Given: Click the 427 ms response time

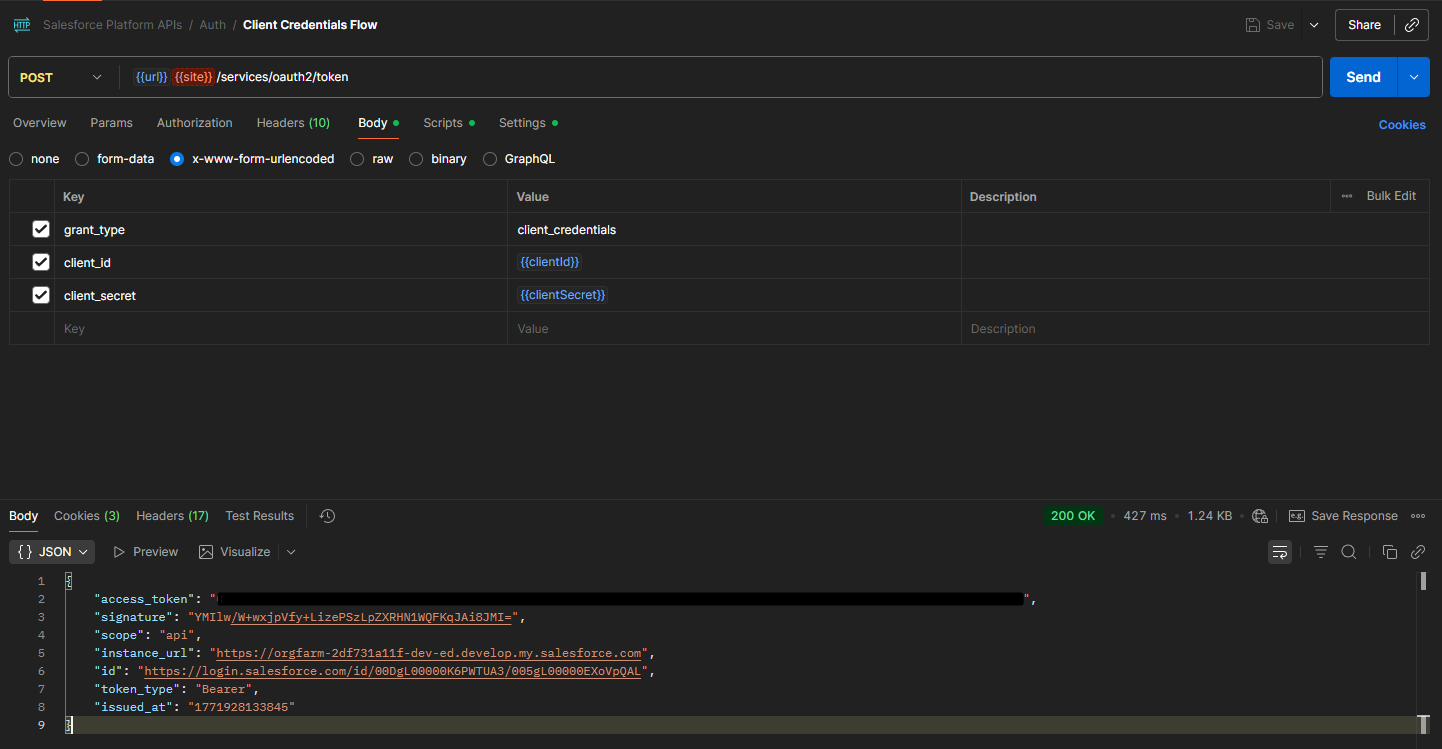Looking at the screenshot, I should (x=1145, y=516).
